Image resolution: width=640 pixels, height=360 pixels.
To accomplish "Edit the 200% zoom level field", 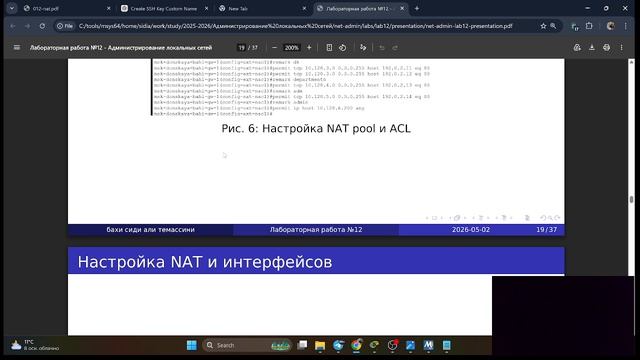I will pyautogui.click(x=291, y=48).
